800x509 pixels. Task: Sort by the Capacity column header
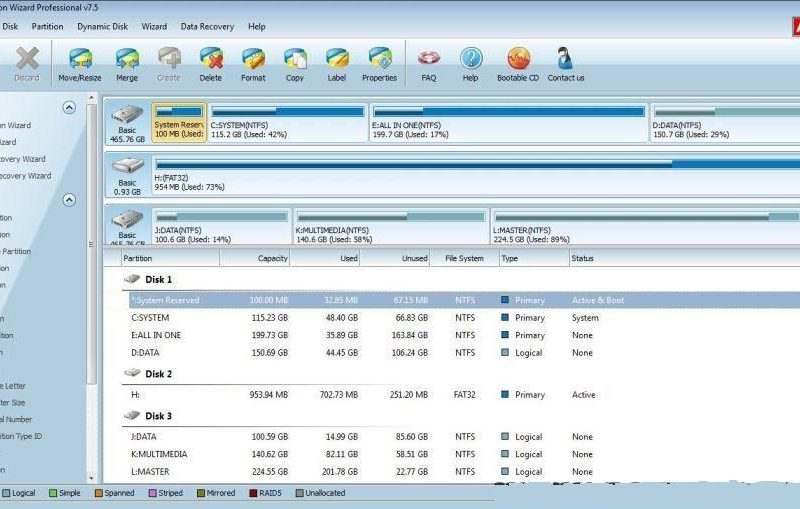(x=255, y=259)
